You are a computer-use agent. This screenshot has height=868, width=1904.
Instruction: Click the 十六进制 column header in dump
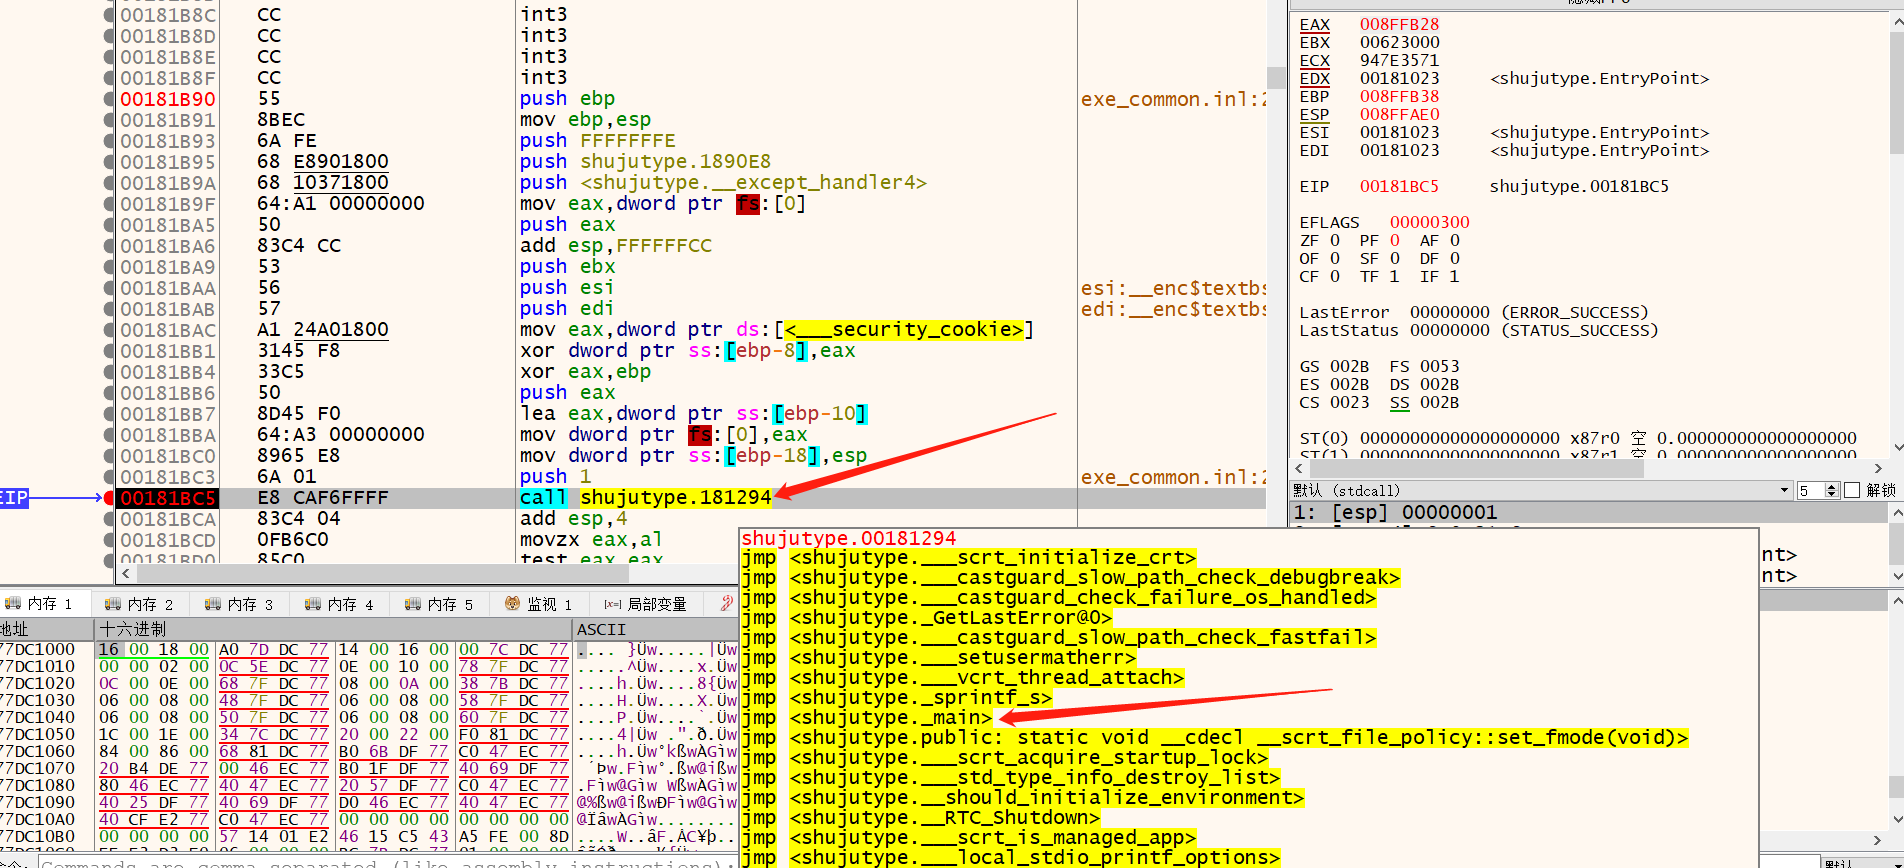333,629
